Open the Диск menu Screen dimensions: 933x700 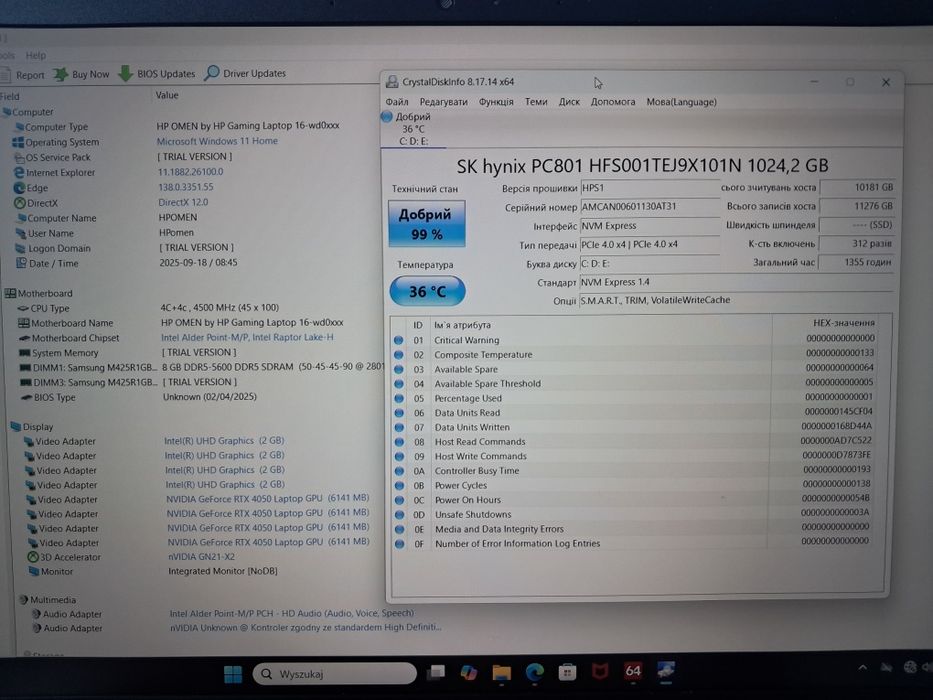(569, 102)
